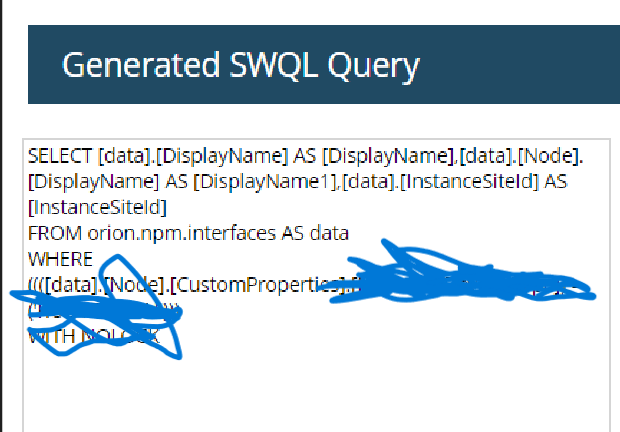The image size is (620, 432).
Task: Place cursor on the SELECT keyword
Action: 60,156
